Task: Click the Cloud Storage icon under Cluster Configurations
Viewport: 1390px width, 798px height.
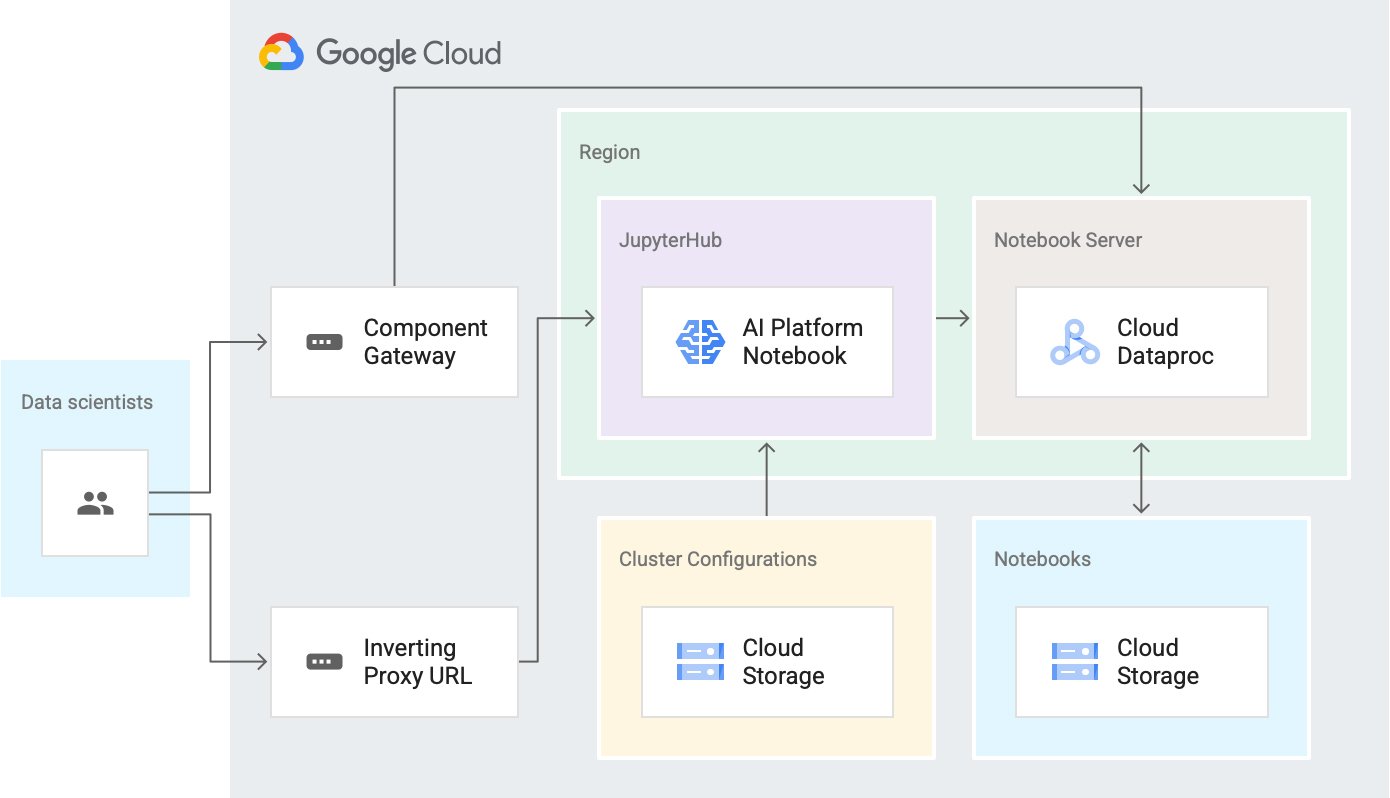Action: click(700, 661)
